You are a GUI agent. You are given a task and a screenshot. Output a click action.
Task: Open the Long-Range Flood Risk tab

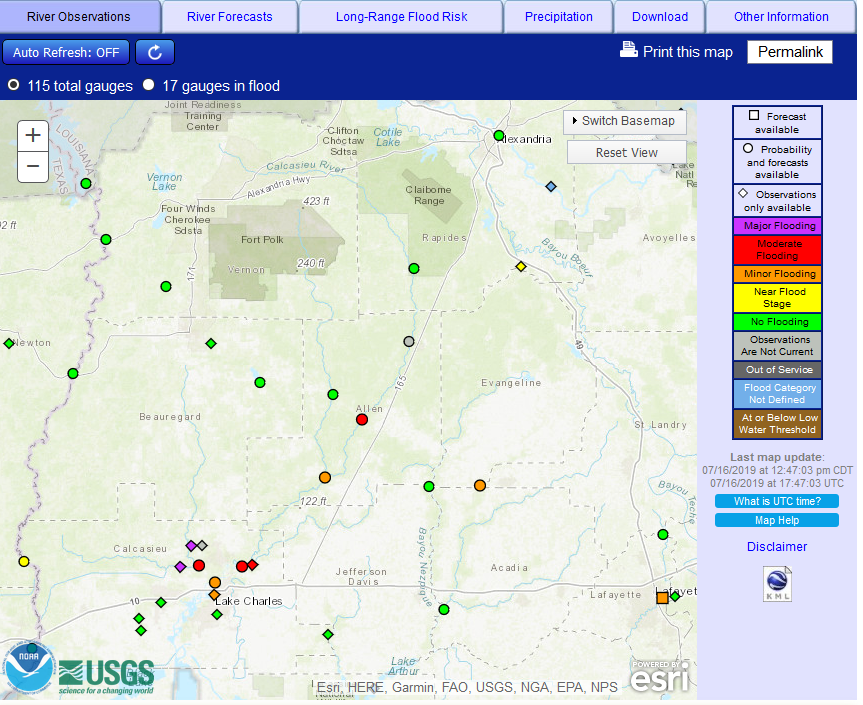click(x=400, y=17)
